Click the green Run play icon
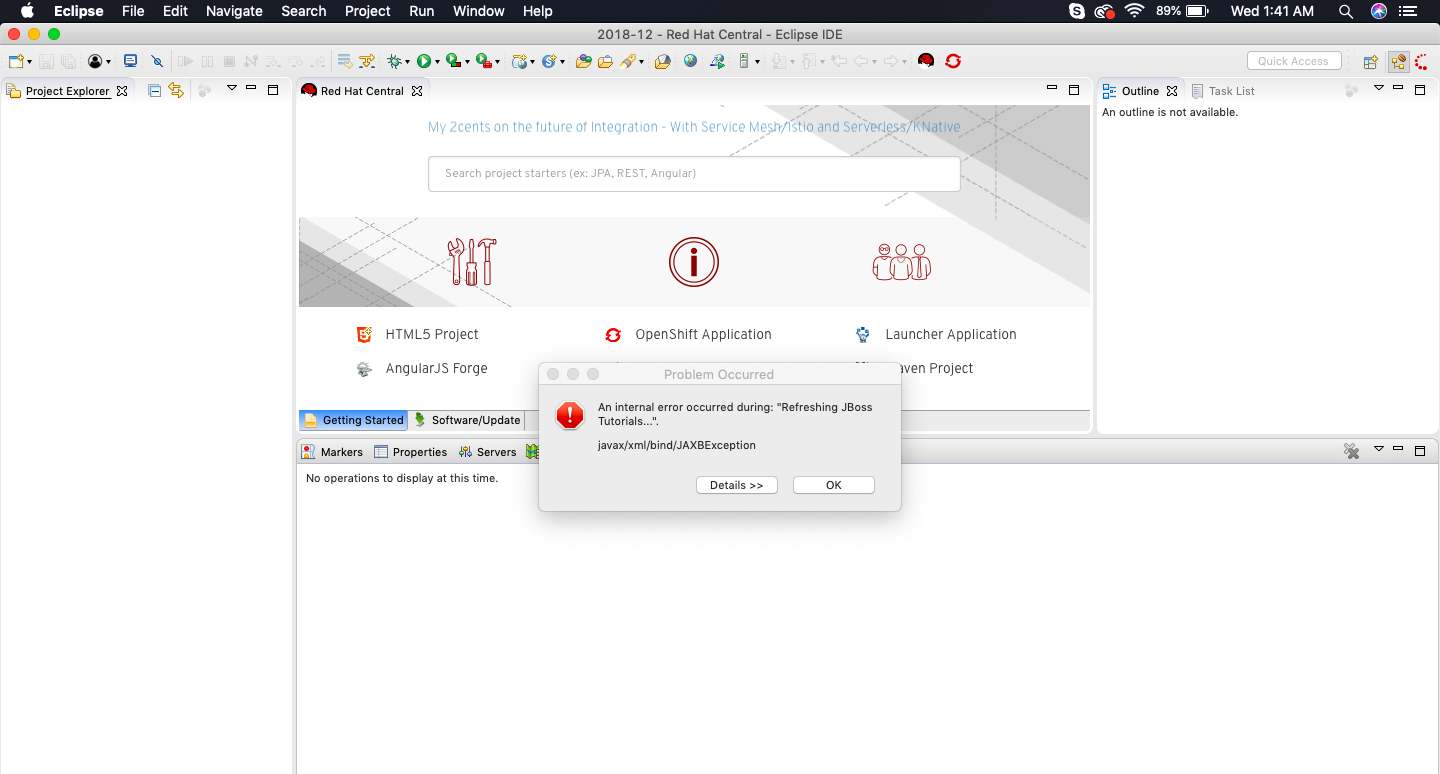1440x774 pixels. pyautogui.click(x=424, y=61)
